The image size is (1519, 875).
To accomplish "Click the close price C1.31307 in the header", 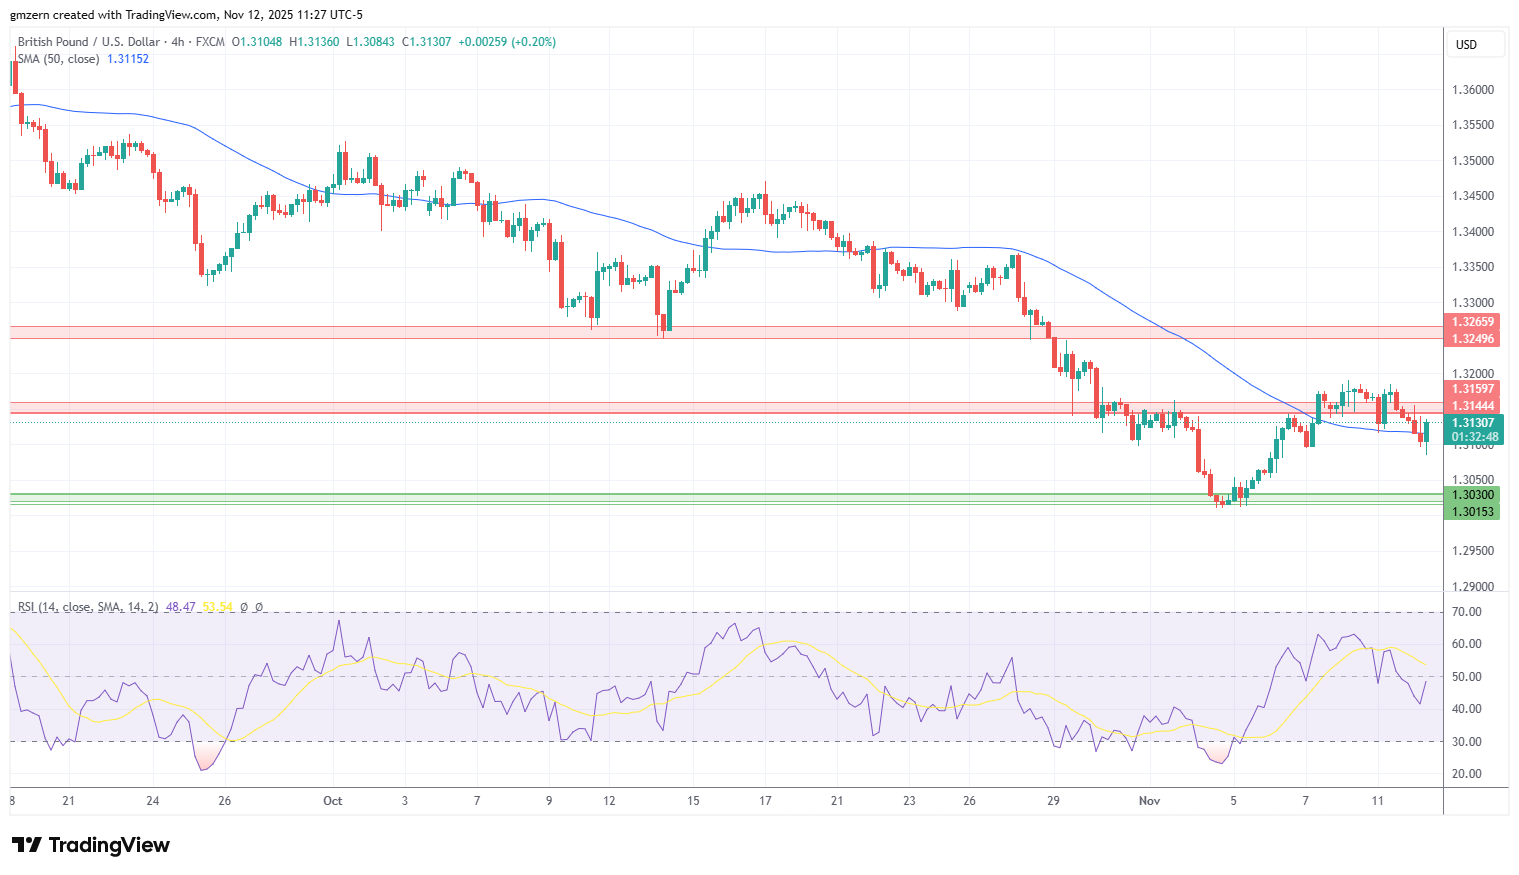I will 427,42.
